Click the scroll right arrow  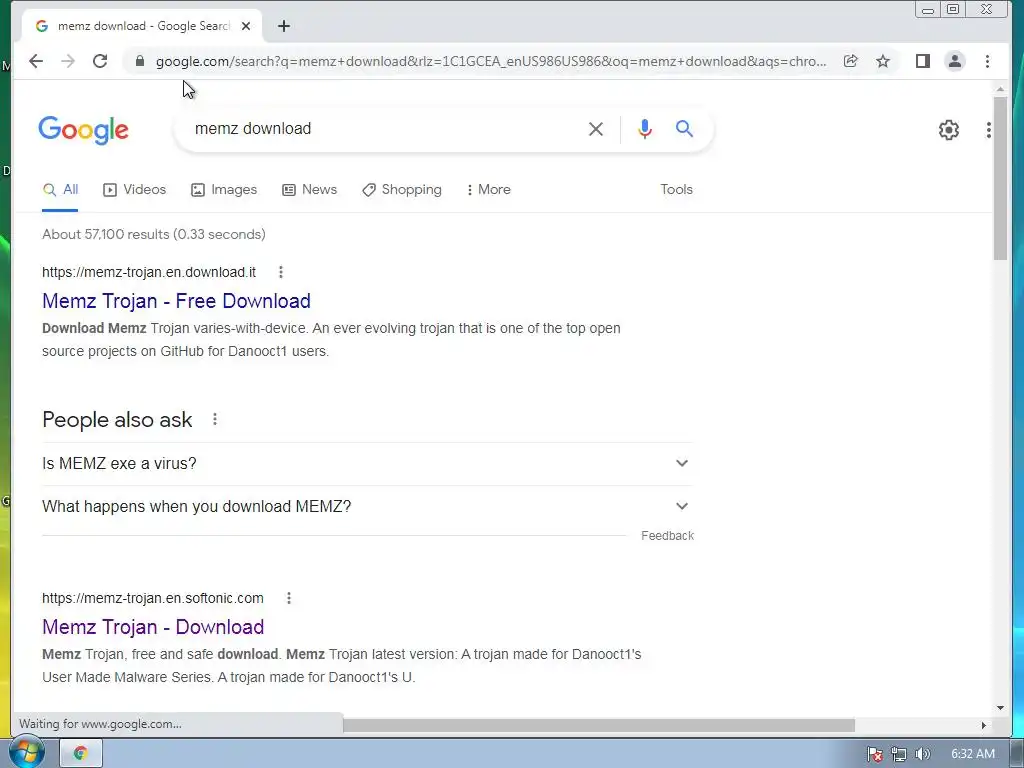[x=984, y=725]
